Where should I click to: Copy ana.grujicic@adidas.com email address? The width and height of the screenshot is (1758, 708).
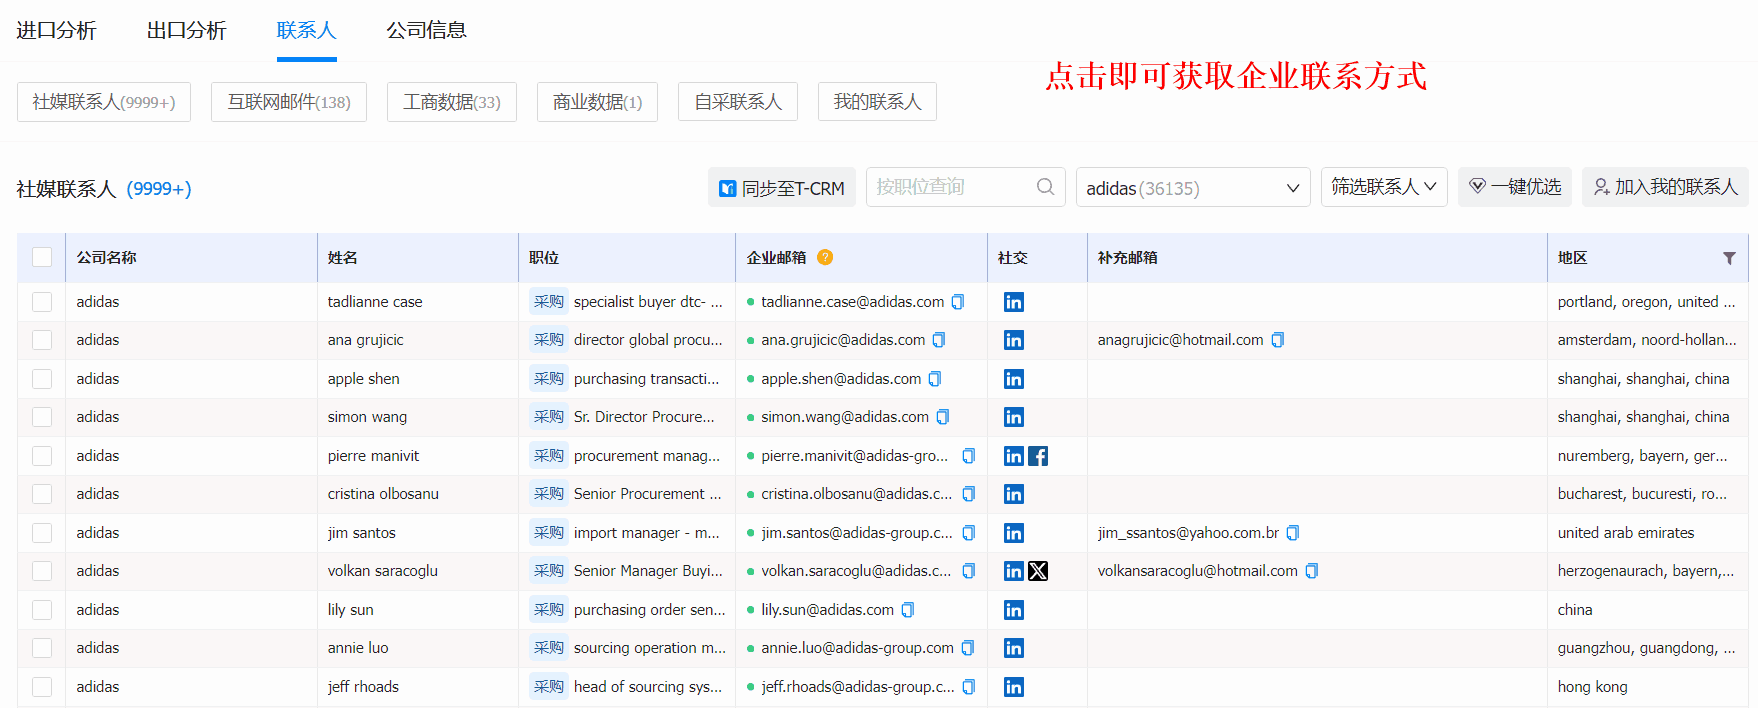[x=939, y=340]
